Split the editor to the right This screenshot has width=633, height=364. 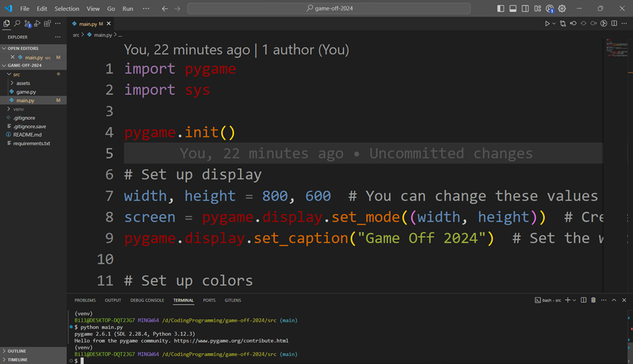pyautogui.click(x=614, y=24)
